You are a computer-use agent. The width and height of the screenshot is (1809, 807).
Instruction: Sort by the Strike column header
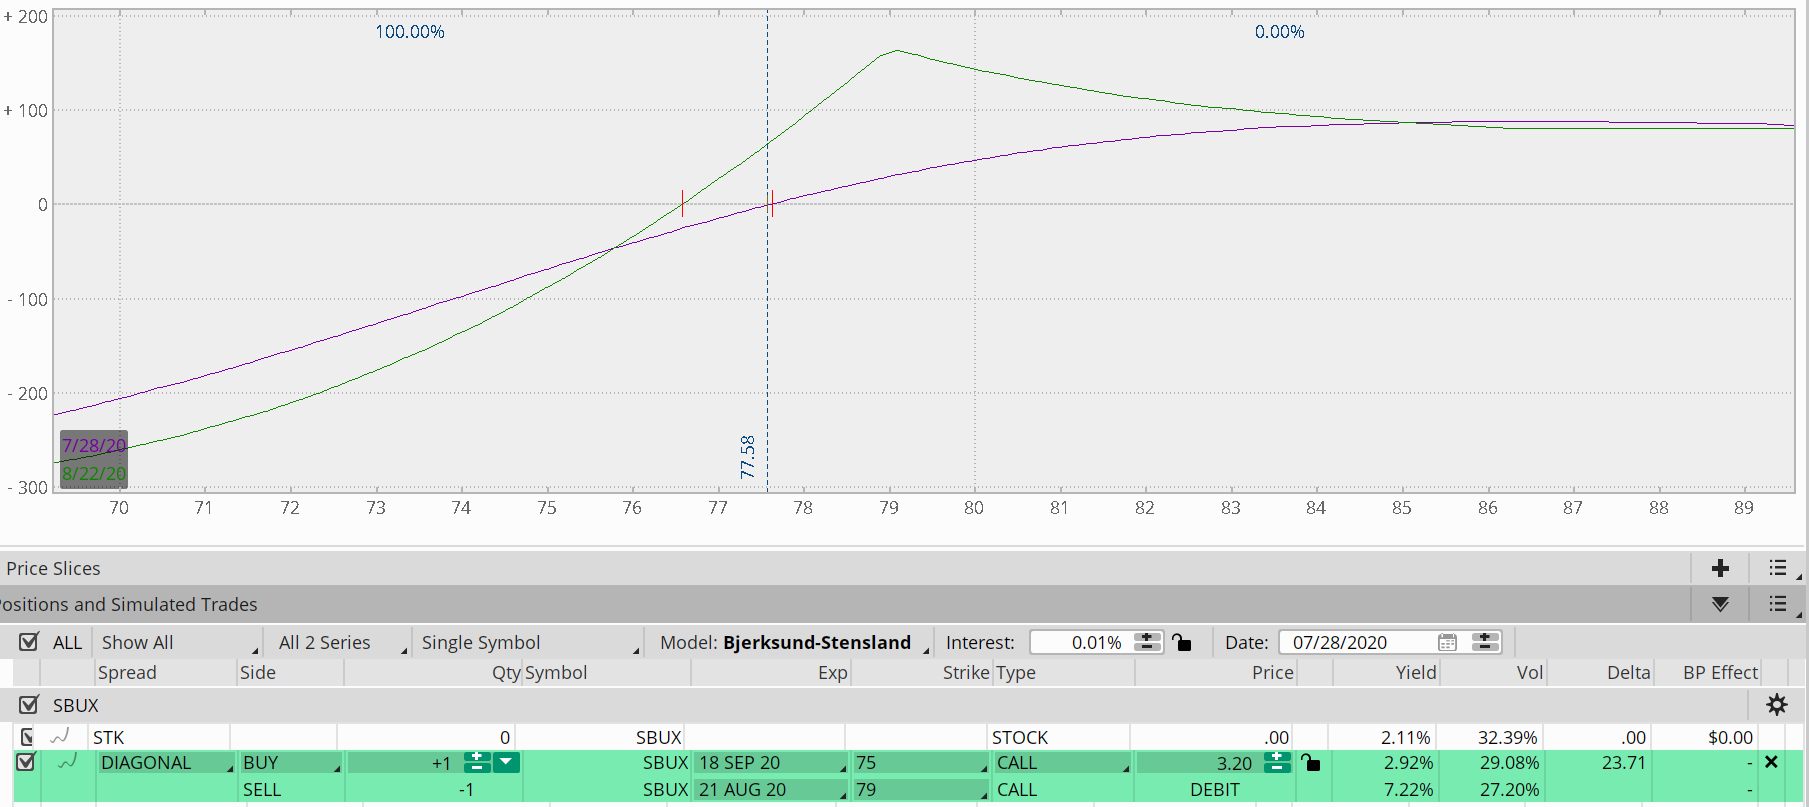[x=966, y=673]
